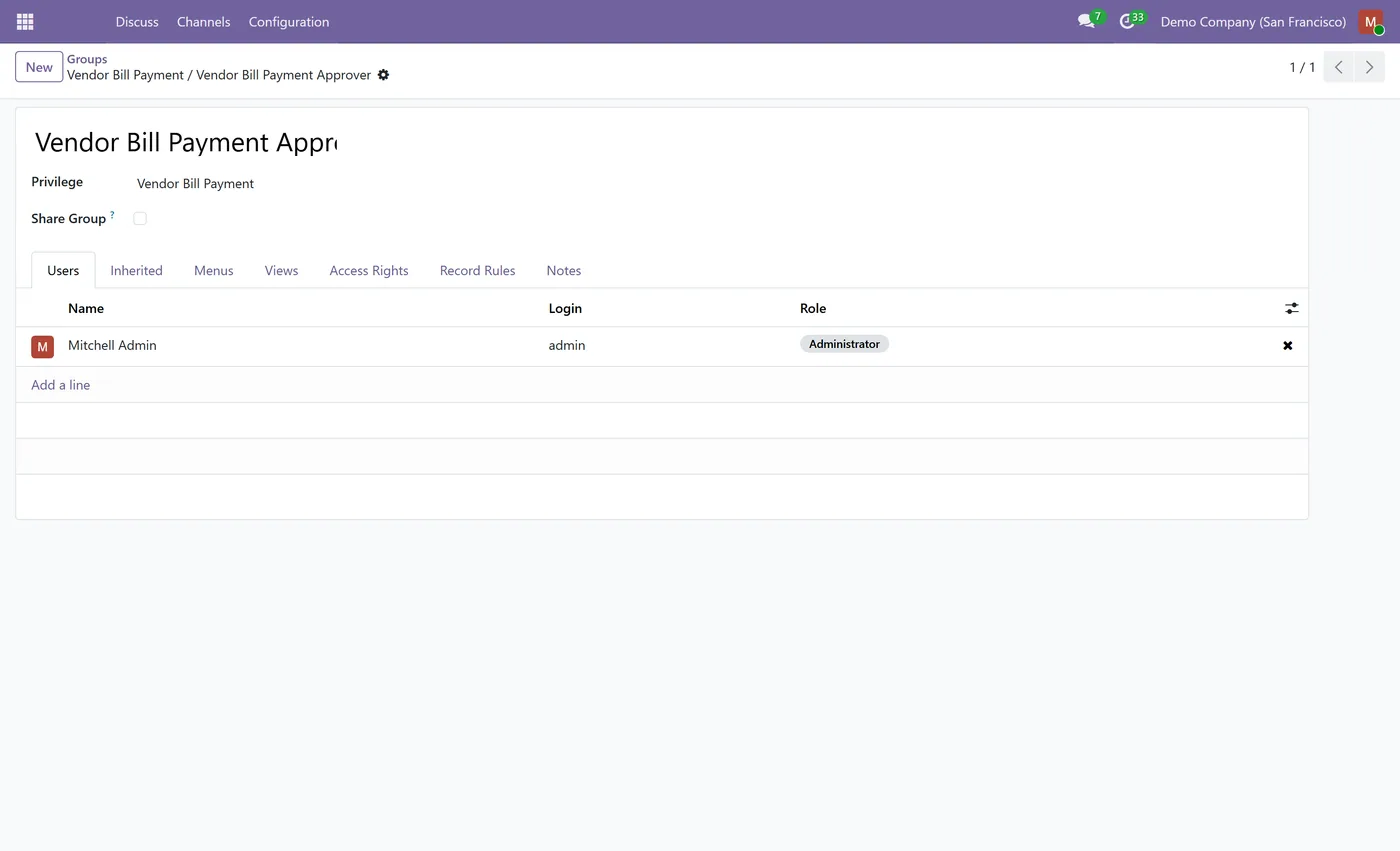The width and height of the screenshot is (1400, 851).
Task: Switch to the Record Rules tab
Action: (x=477, y=270)
